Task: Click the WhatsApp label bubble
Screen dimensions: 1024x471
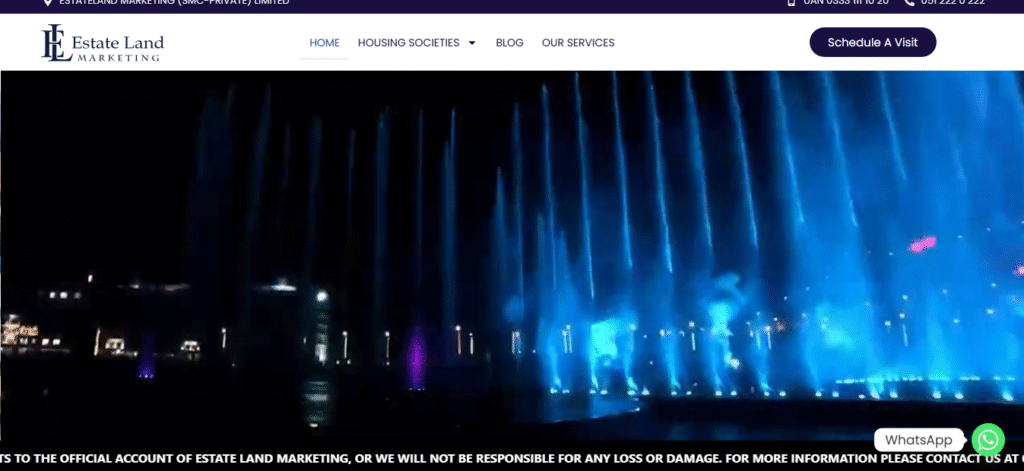Action: 918,440
